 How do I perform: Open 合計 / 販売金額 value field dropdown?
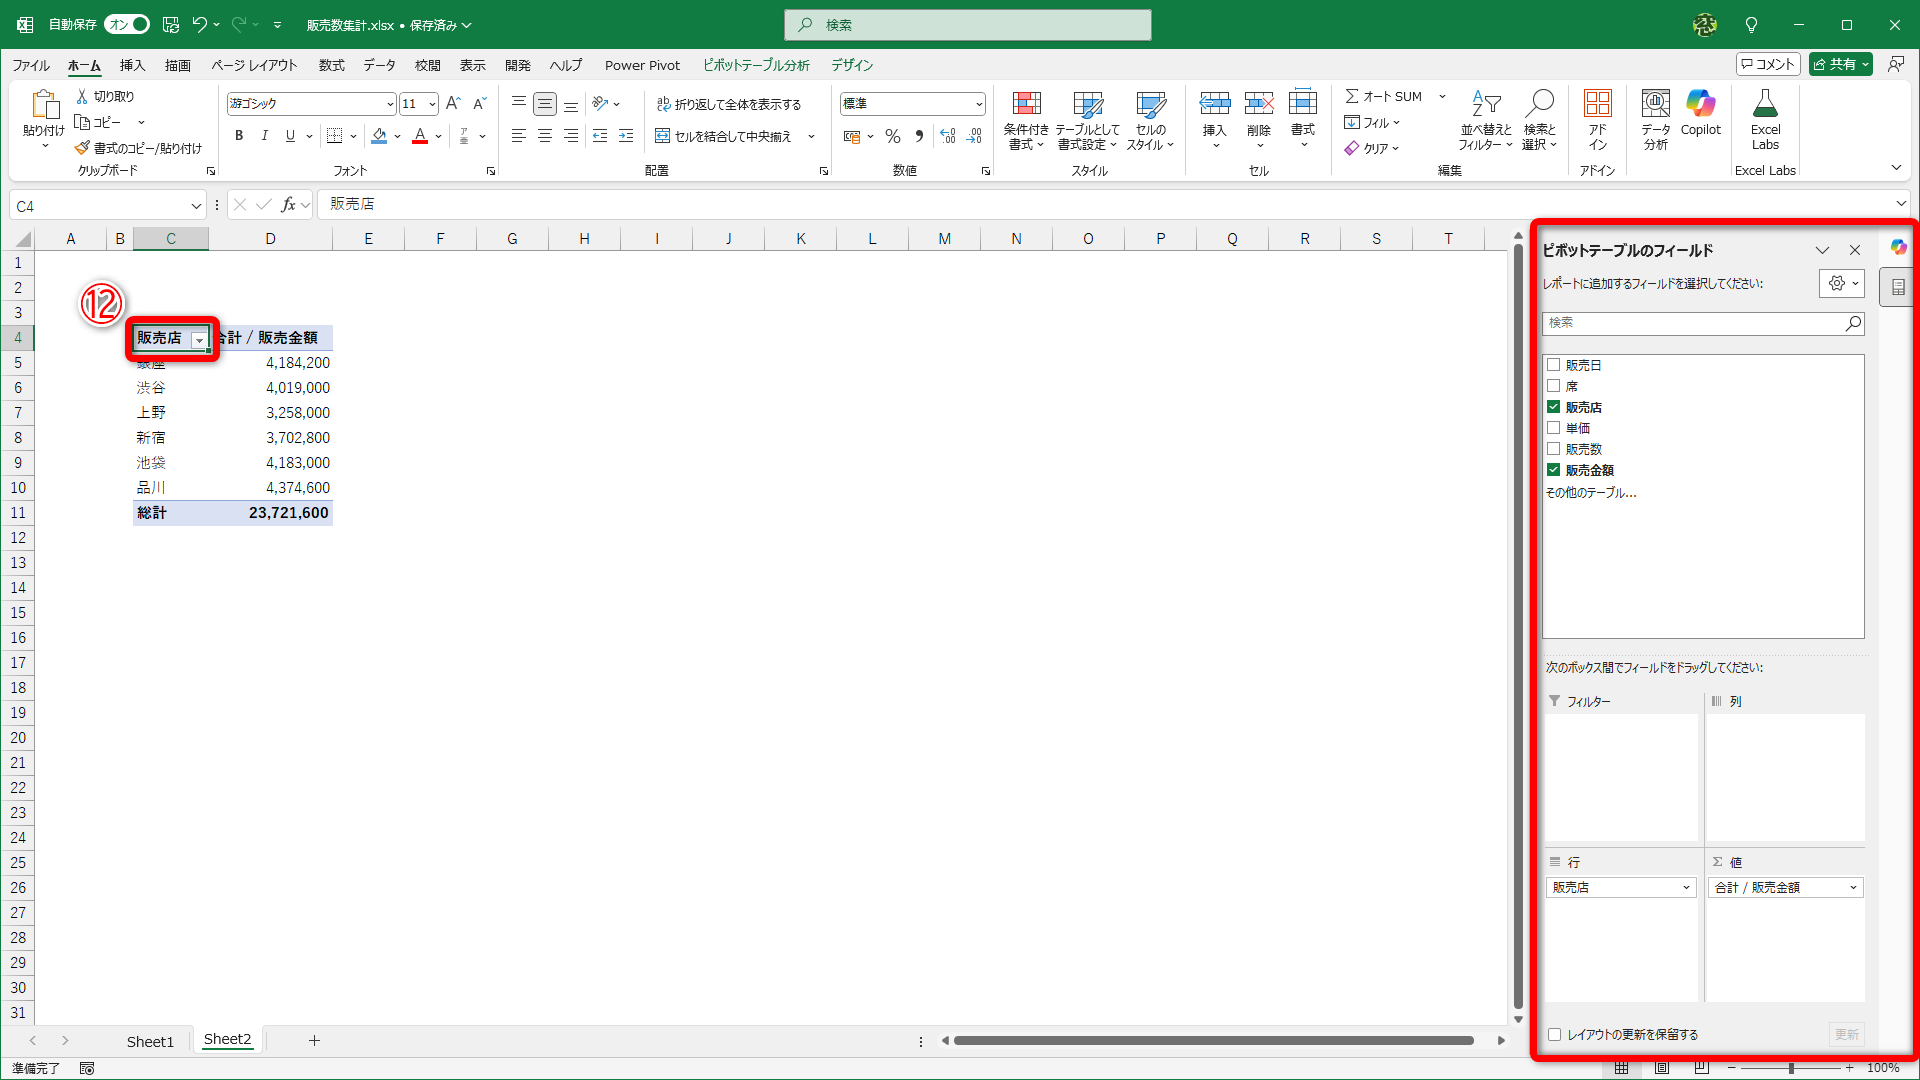coord(1853,888)
